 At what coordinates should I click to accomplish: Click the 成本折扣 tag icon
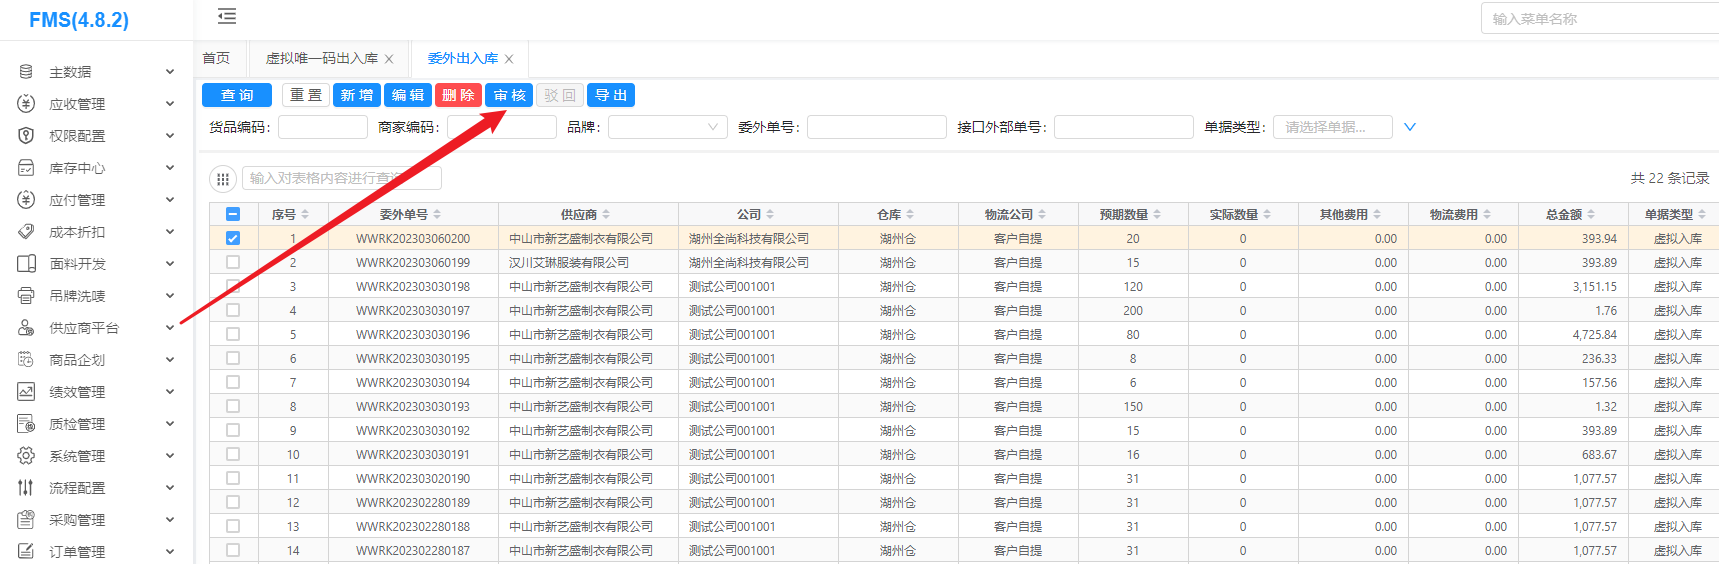click(26, 232)
